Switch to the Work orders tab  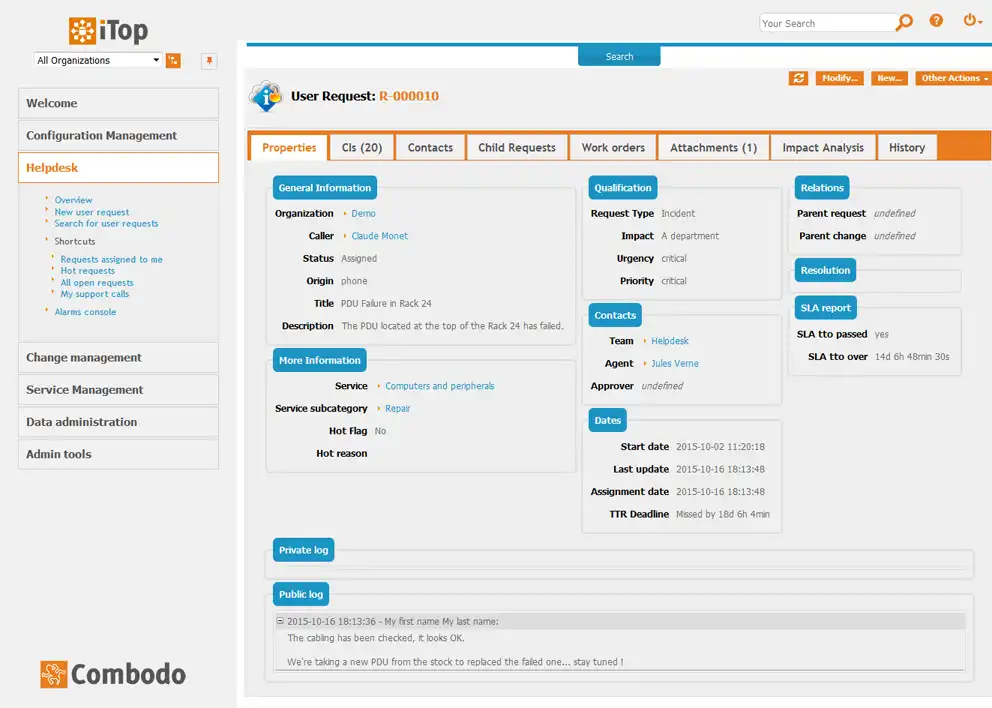pyautogui.click(x=612, y=147)
